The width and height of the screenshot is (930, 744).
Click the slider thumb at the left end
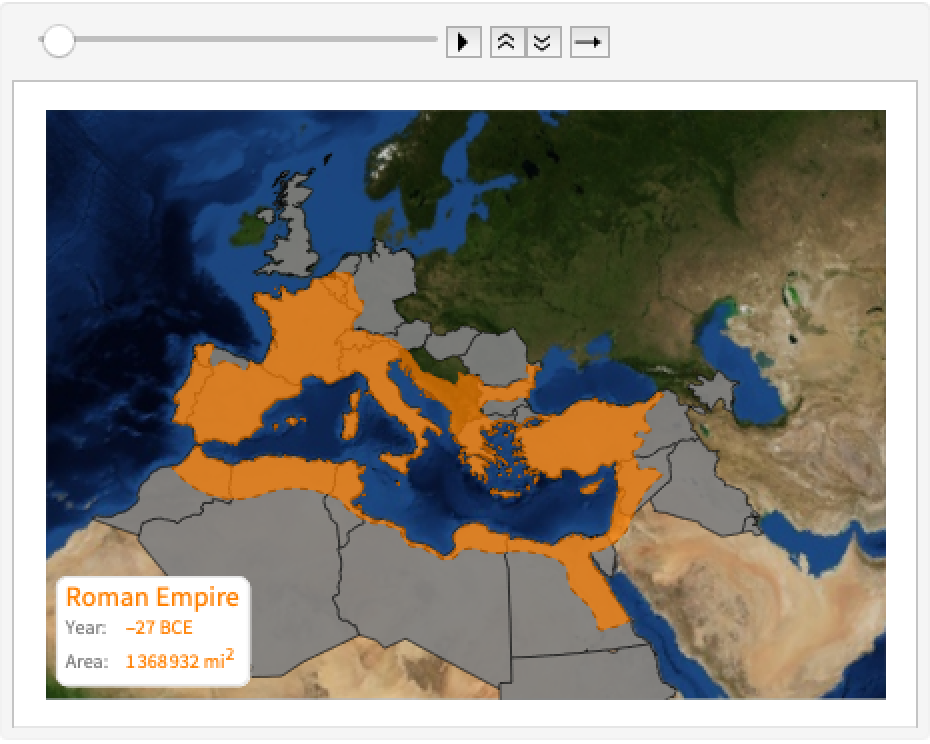[x=59, y=41]
